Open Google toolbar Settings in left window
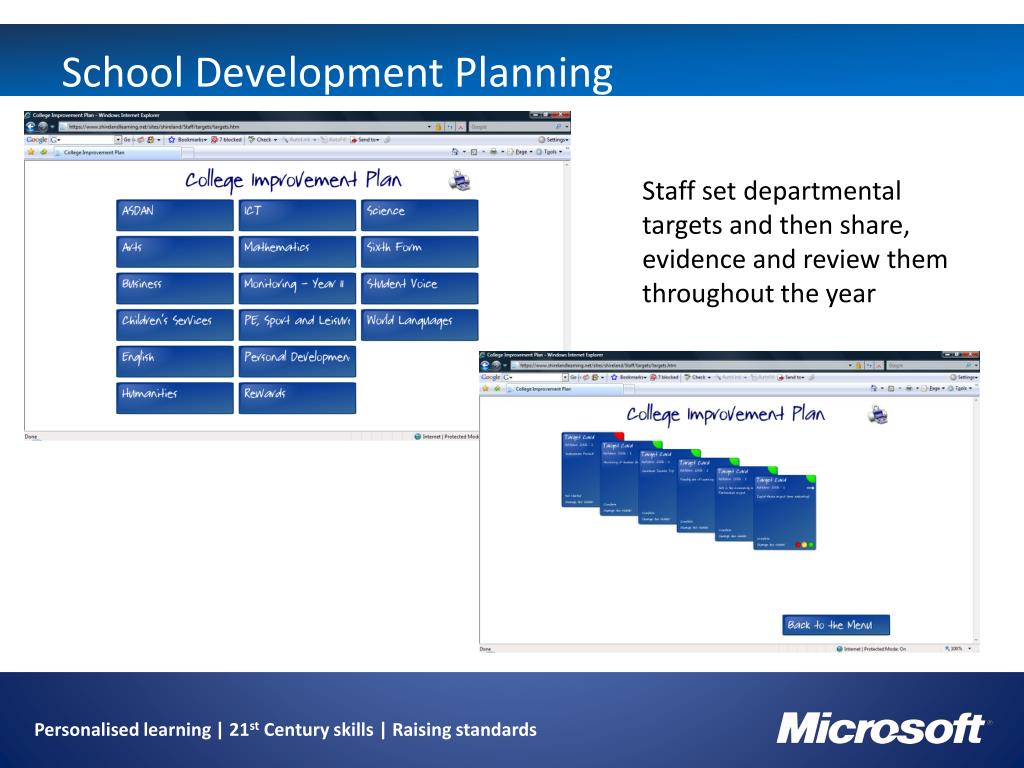This screenshot has height=768, width=1024. [x=553, y=140]
